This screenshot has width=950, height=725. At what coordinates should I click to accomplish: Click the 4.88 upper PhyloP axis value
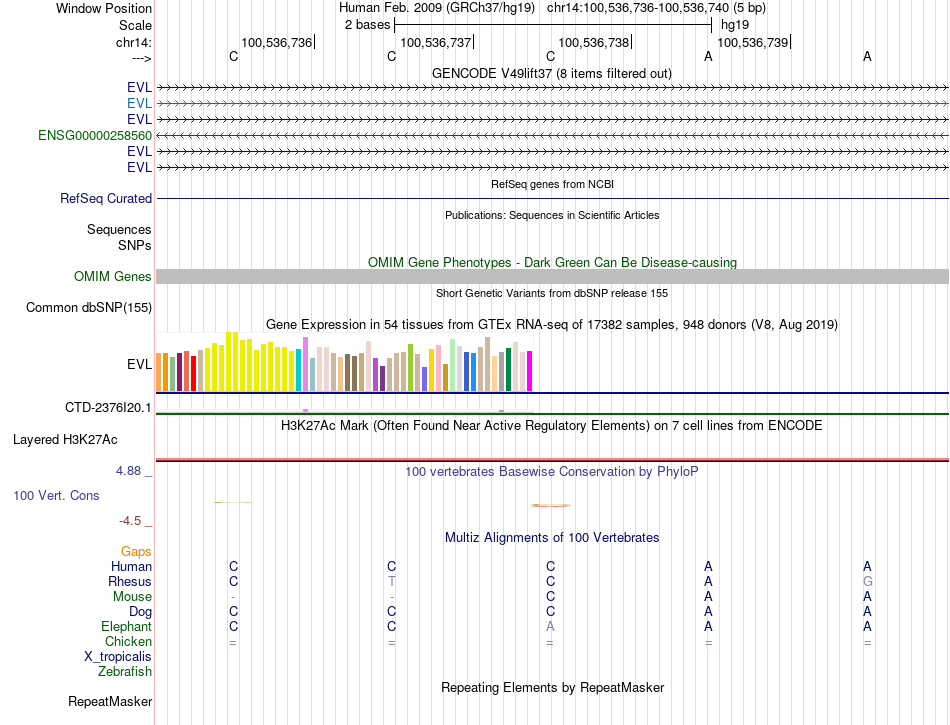(x=128, y=471)
